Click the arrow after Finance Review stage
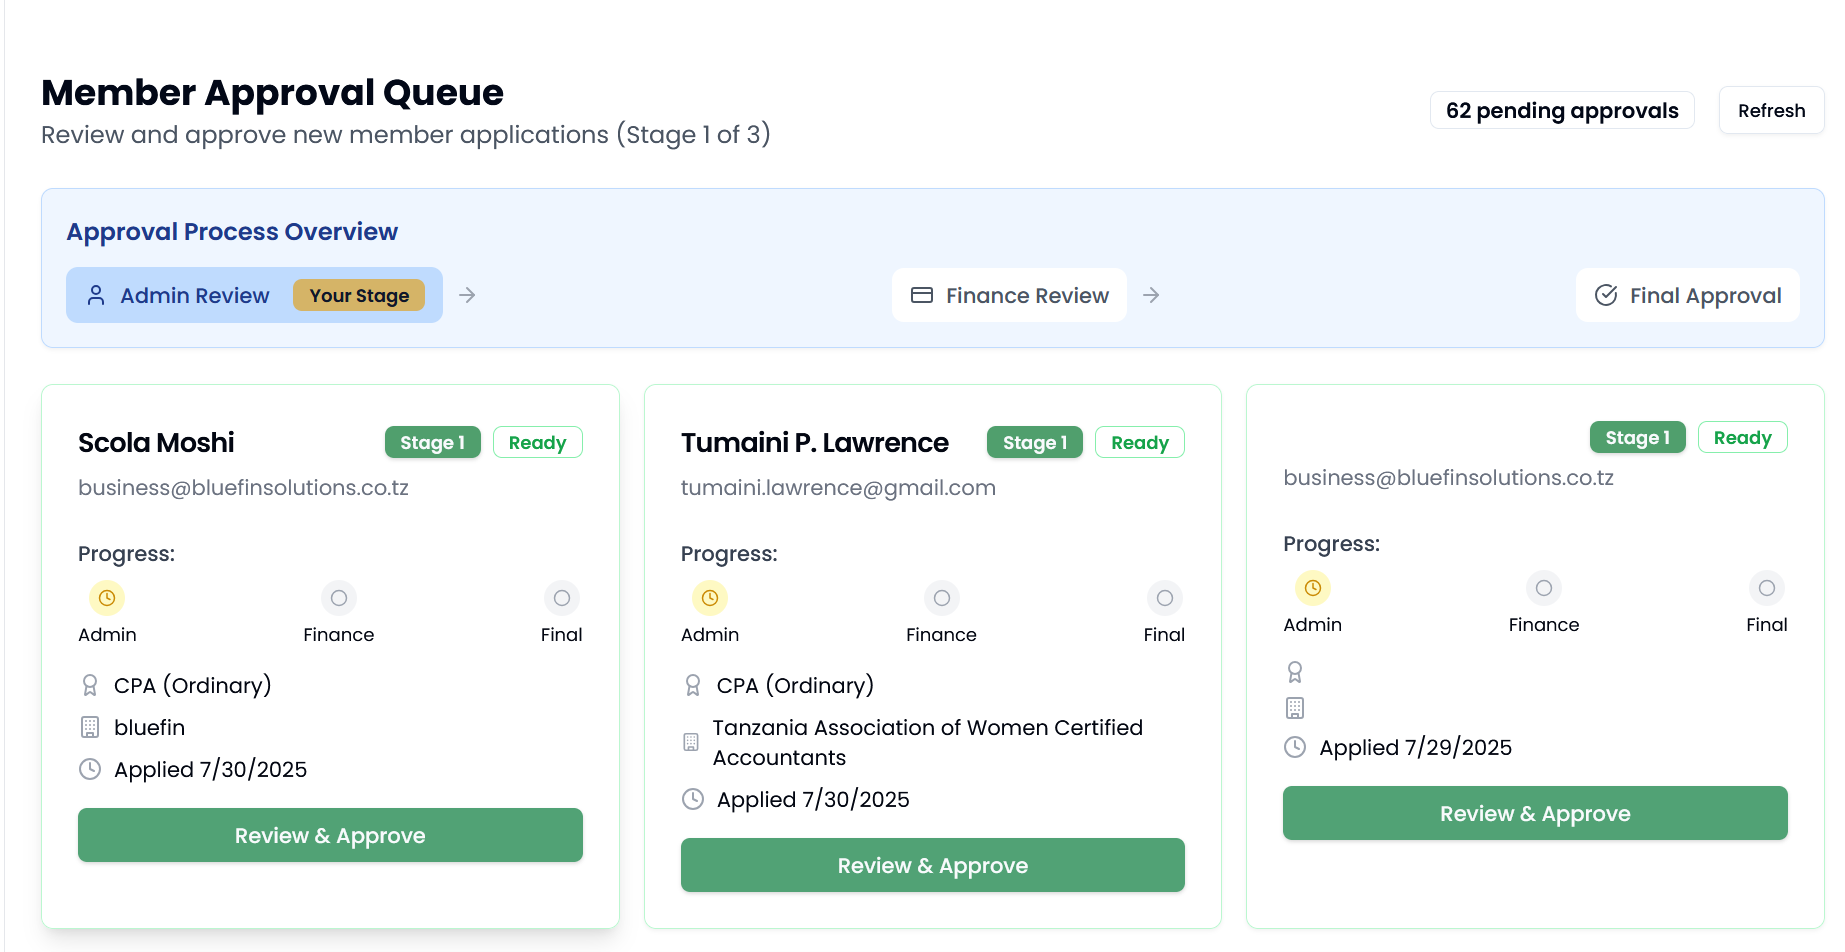The height and width of the screenshot is (952, 1845). (1151, 295)
